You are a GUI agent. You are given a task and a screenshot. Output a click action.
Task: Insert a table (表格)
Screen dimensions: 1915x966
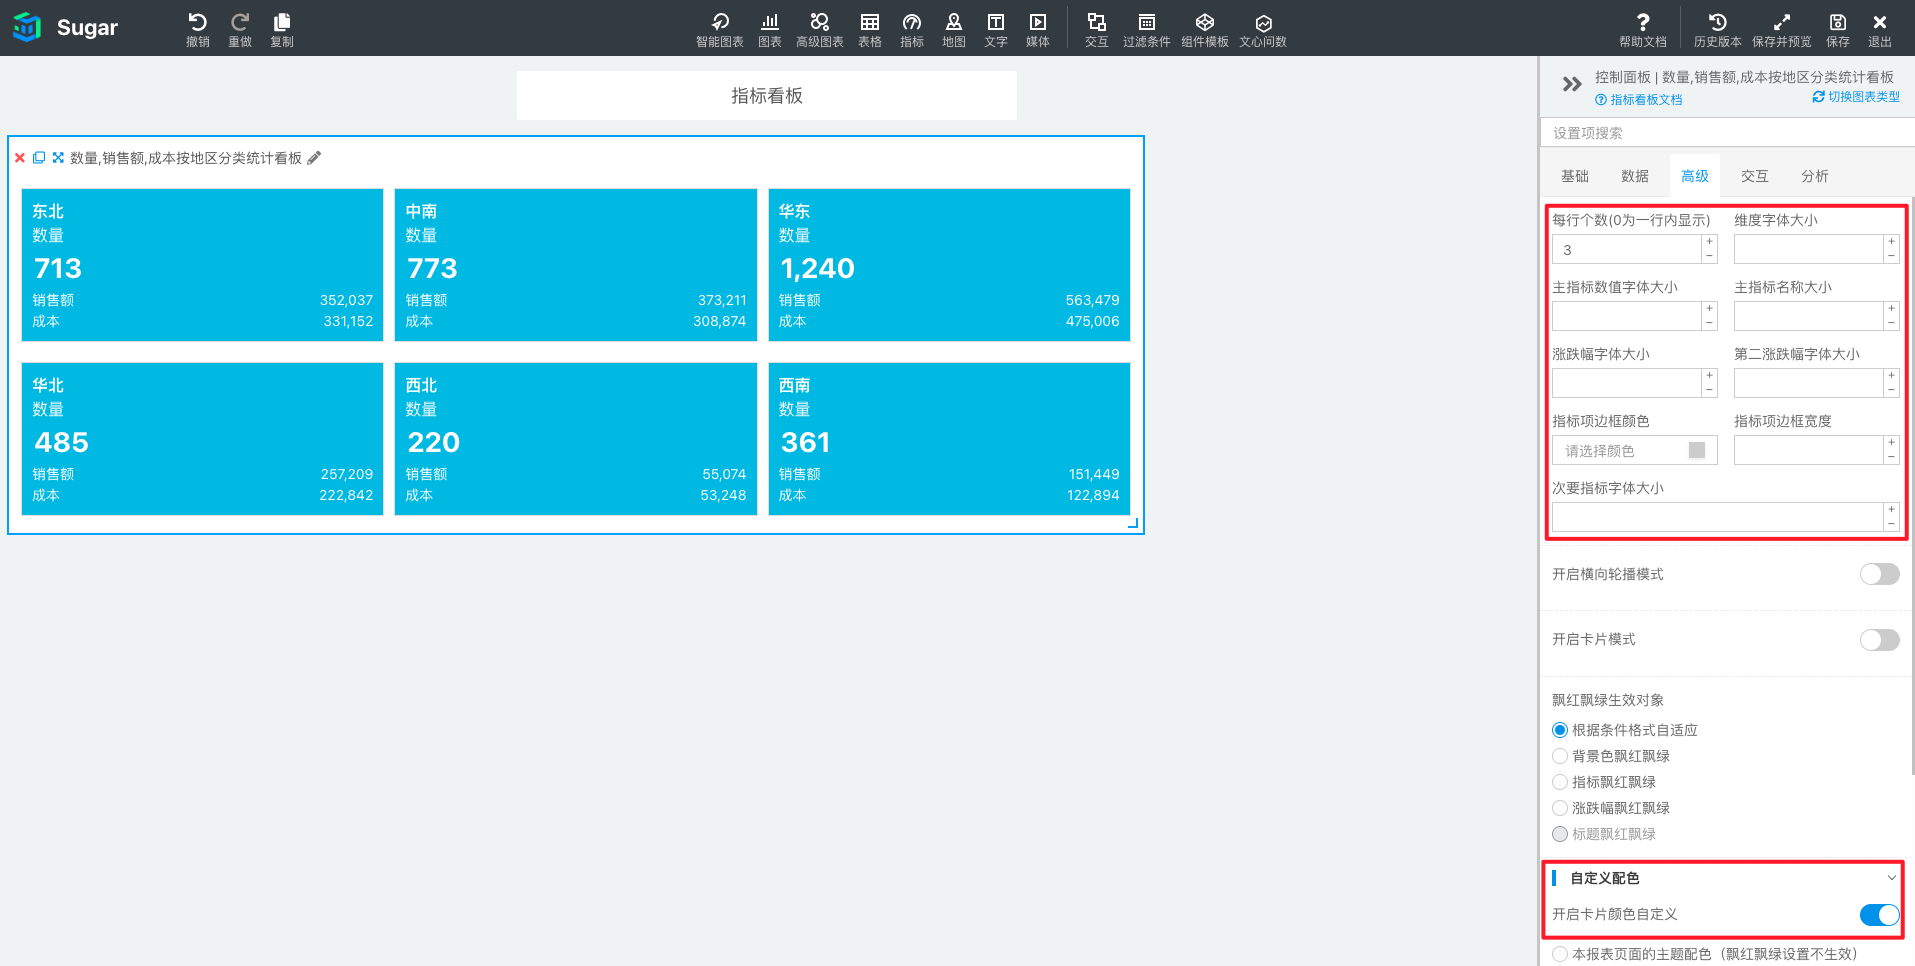click(x=870, y=29)
